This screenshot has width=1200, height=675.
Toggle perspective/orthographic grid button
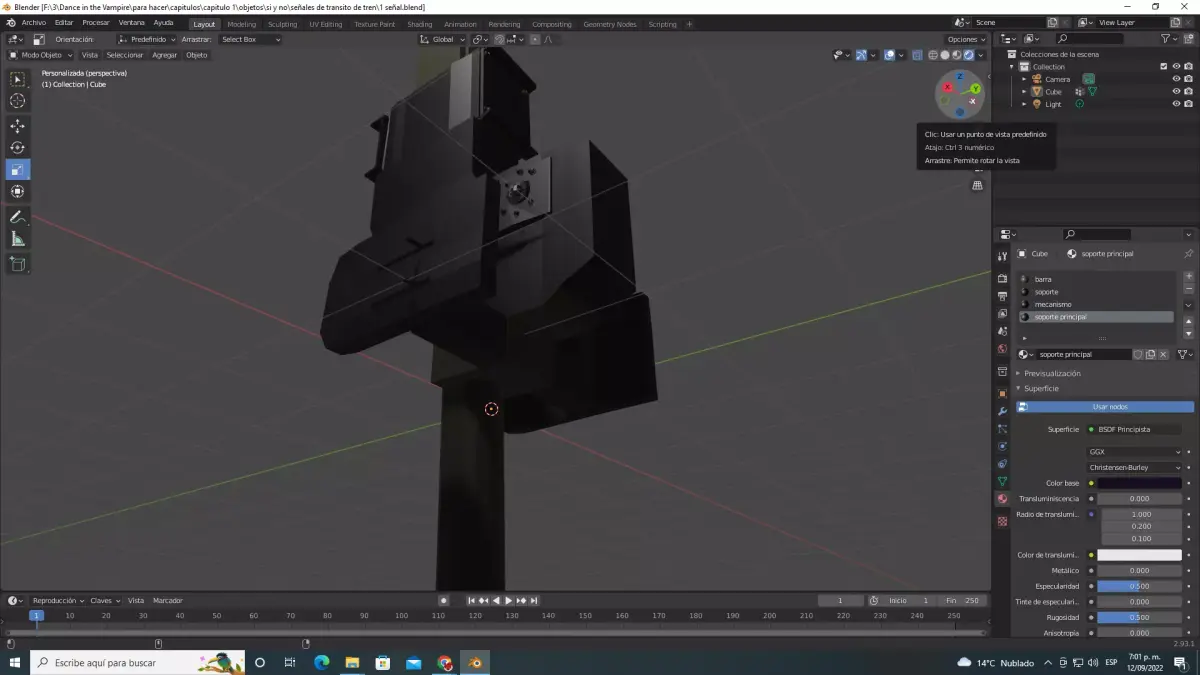coord(978,185)
